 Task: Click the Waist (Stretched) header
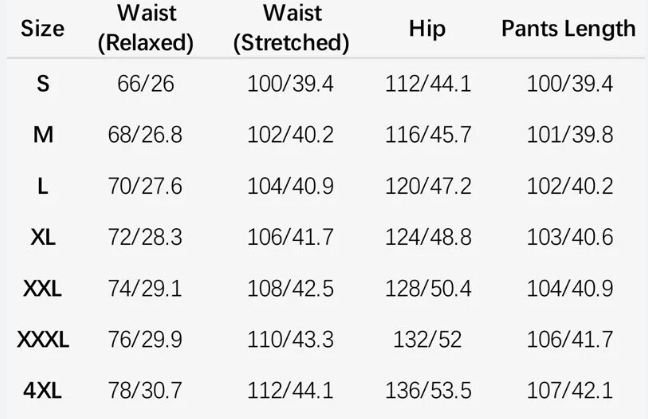pyautogui.click(x=291, y=28)
